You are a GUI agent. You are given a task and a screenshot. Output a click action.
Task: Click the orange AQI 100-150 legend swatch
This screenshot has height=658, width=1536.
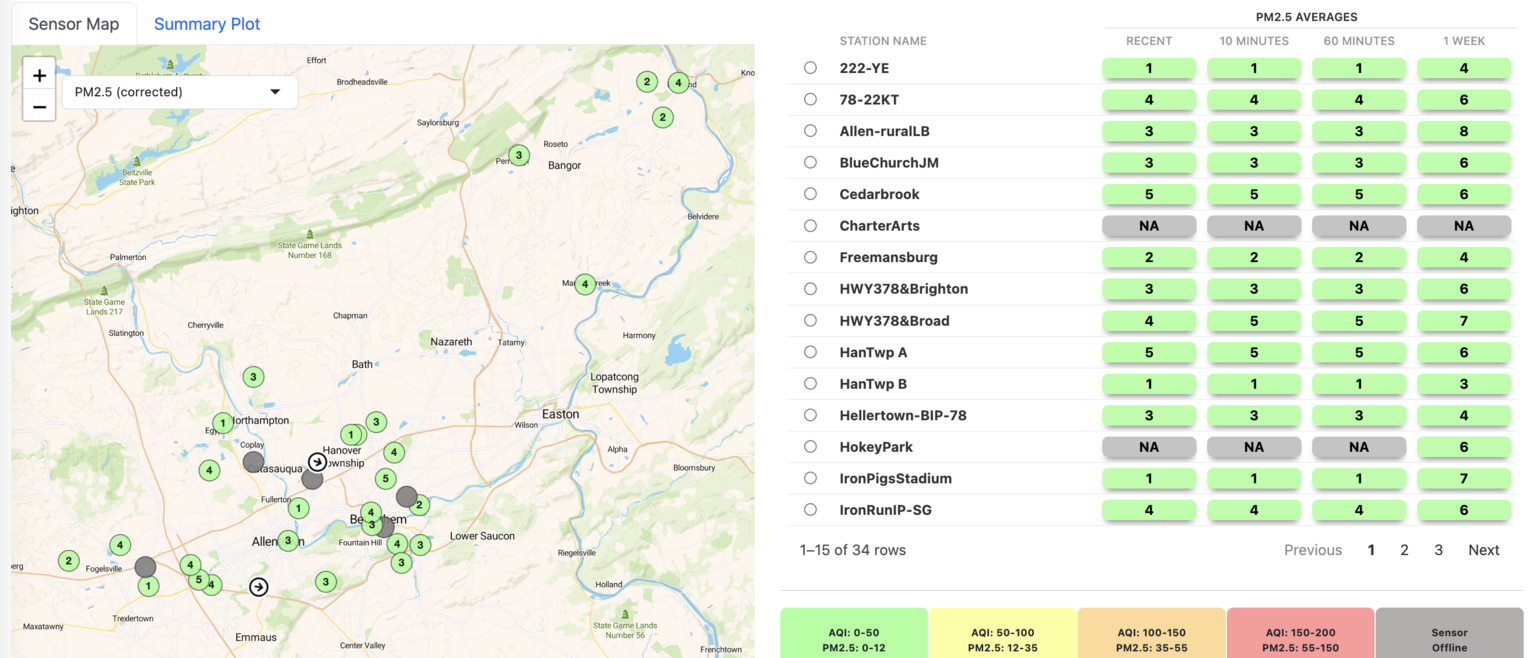pyautogui.click(x=1151, y=633)
